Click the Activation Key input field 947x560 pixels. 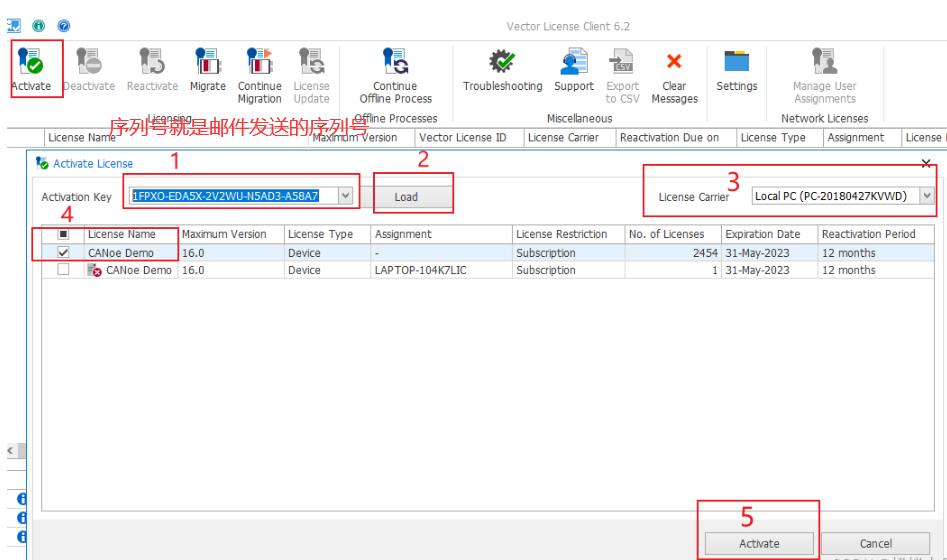pyautogui.click(x=234, y=196)
